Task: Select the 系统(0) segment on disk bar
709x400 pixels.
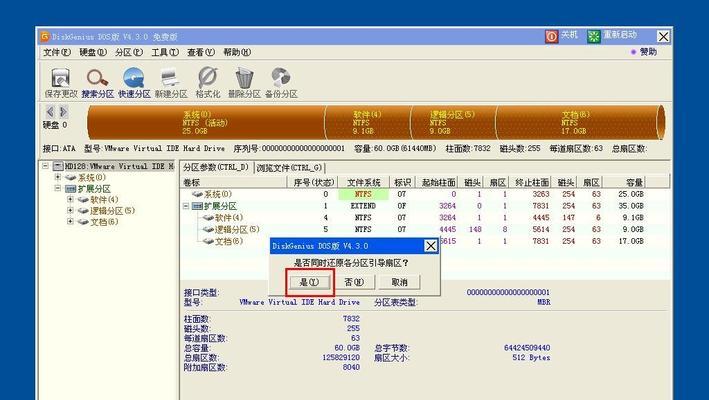Action: tap(206, 122)
